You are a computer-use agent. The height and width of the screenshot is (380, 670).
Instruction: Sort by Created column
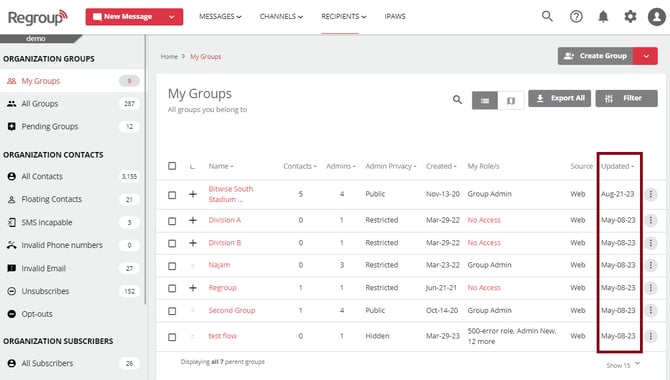pyautogui.click(x=441, y=166)
